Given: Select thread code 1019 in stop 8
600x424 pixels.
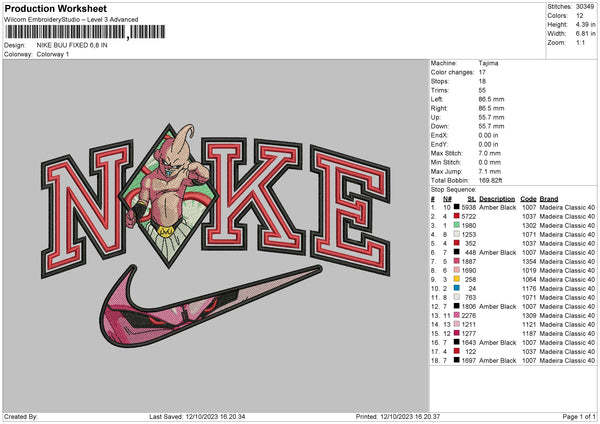Looking at the screenshot, I should [529, 271].
